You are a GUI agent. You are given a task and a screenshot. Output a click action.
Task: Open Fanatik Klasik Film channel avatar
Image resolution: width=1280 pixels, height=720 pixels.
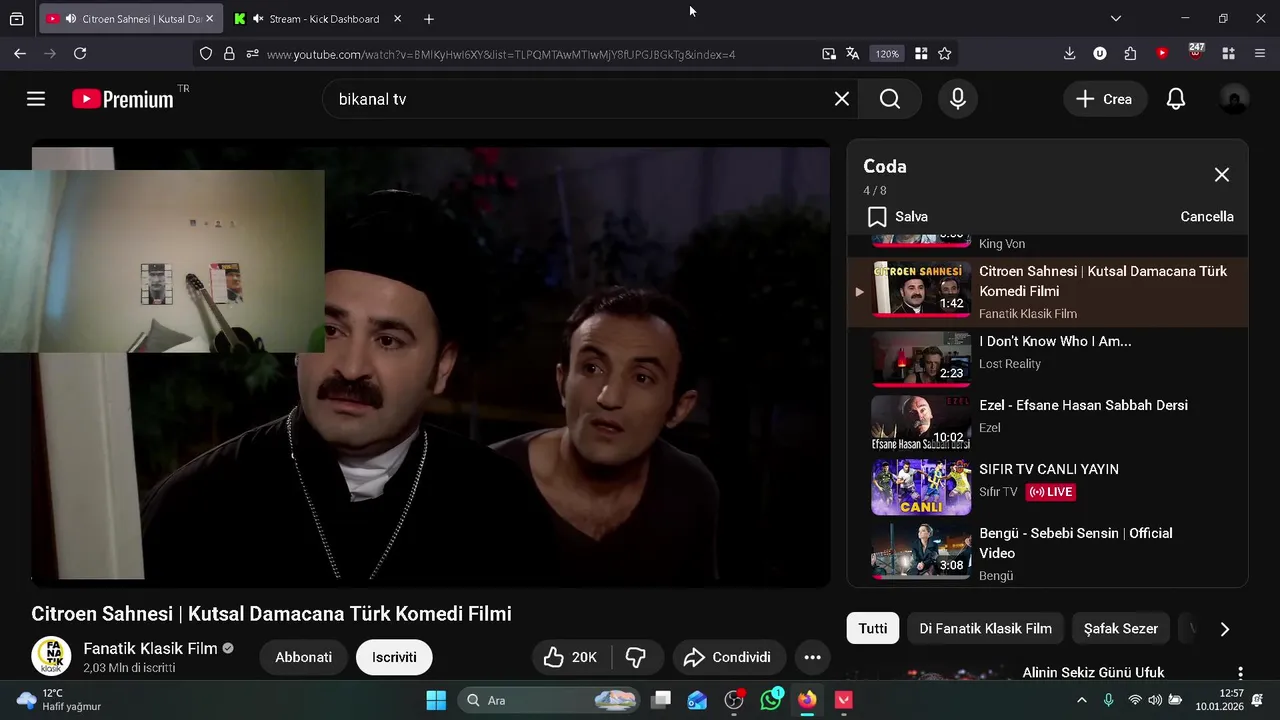51,656
